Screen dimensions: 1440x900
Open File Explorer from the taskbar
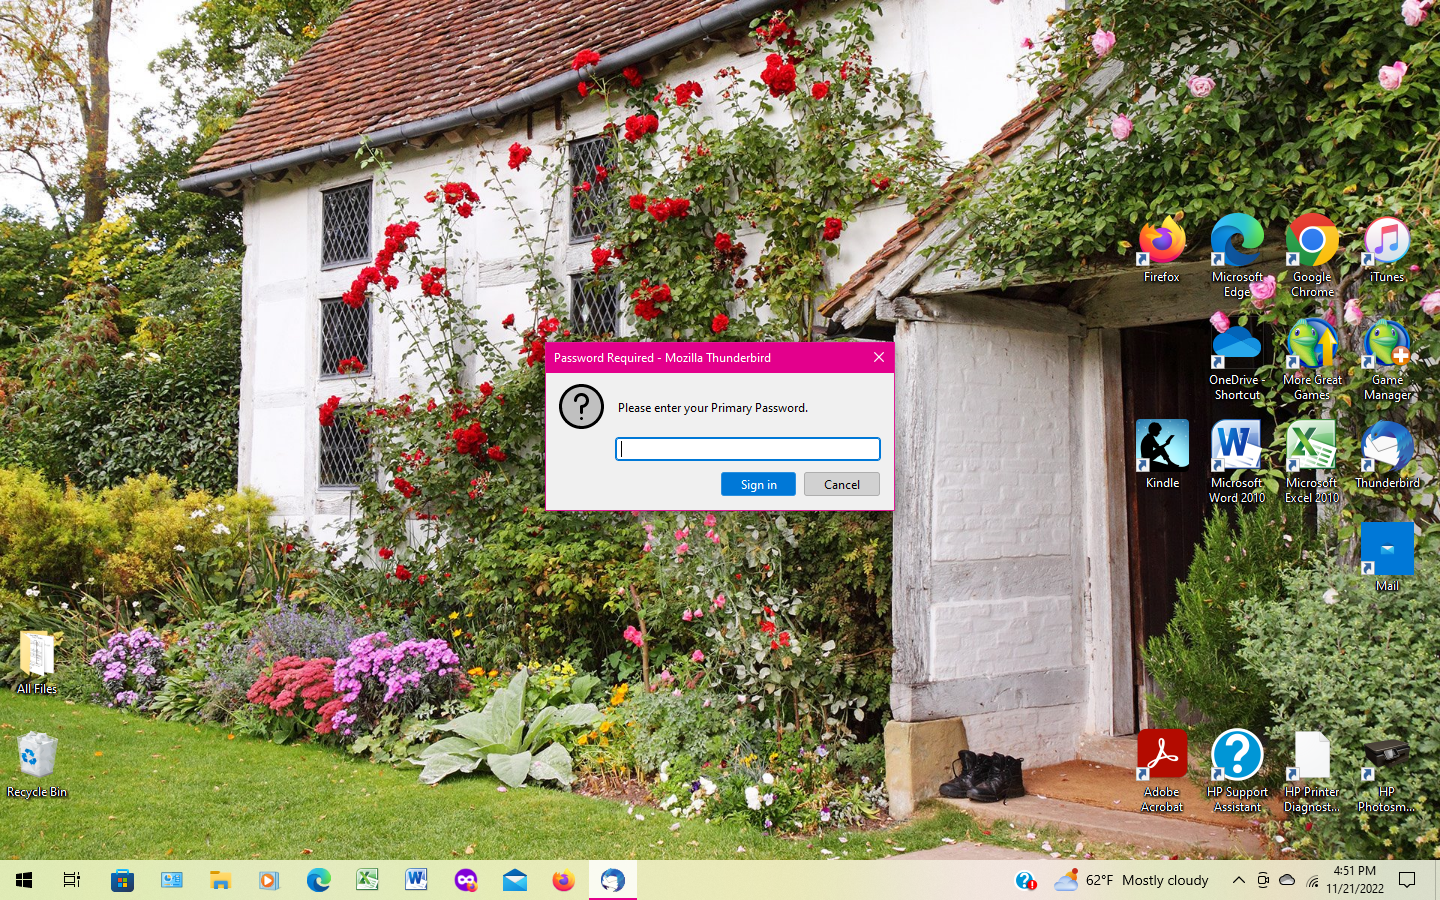coord(220,880)
